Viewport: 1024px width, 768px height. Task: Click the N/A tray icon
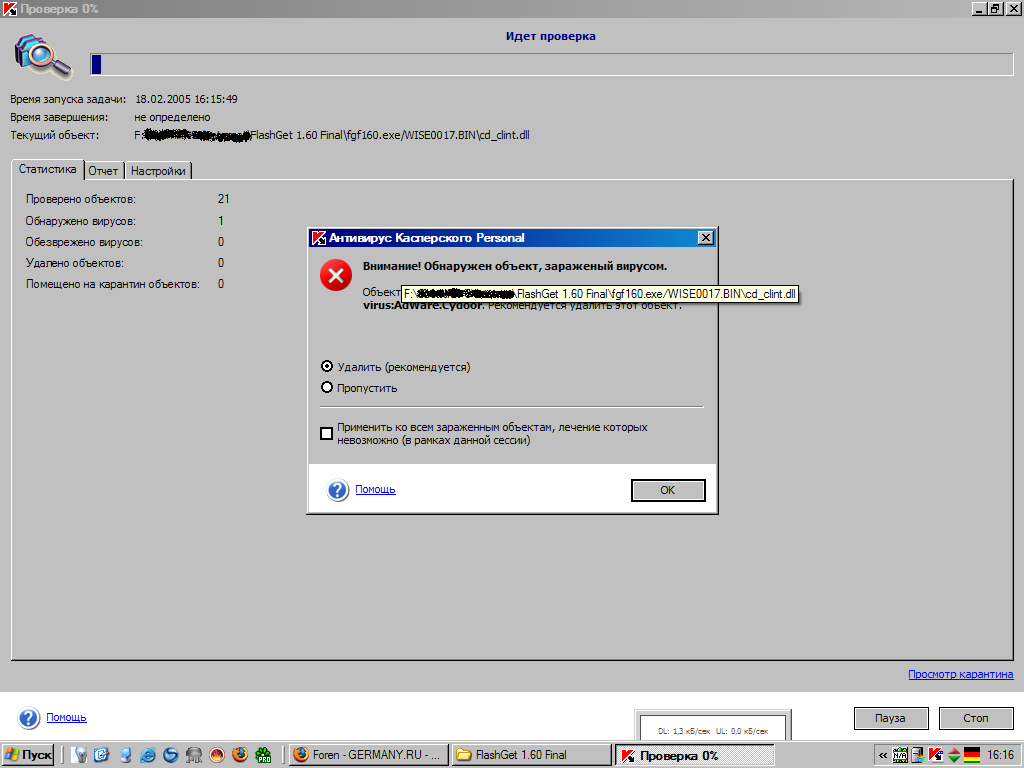(x=900, y=756)
